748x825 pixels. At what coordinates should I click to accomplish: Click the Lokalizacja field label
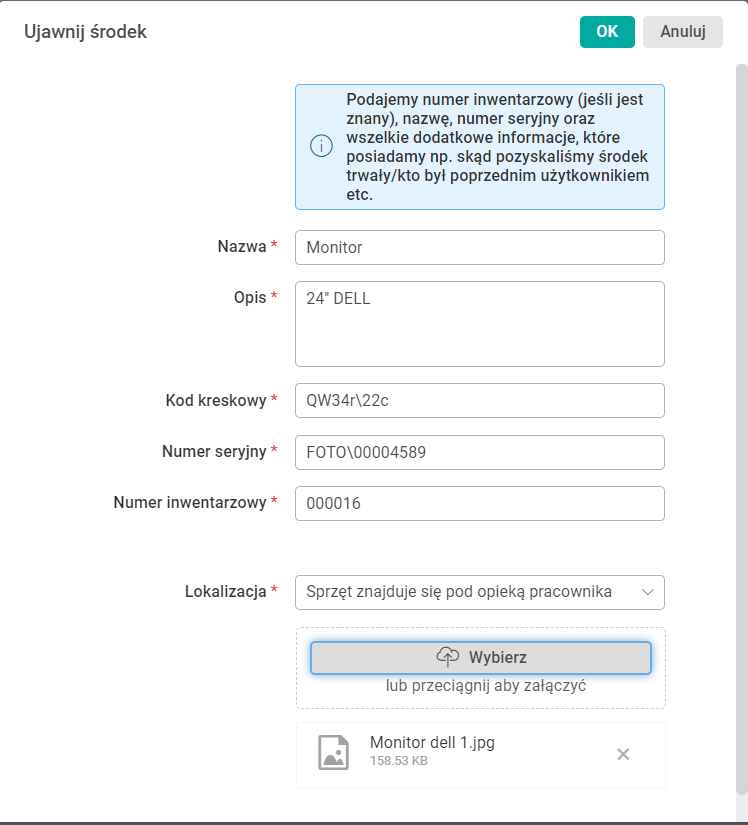(x=227, y=591)
